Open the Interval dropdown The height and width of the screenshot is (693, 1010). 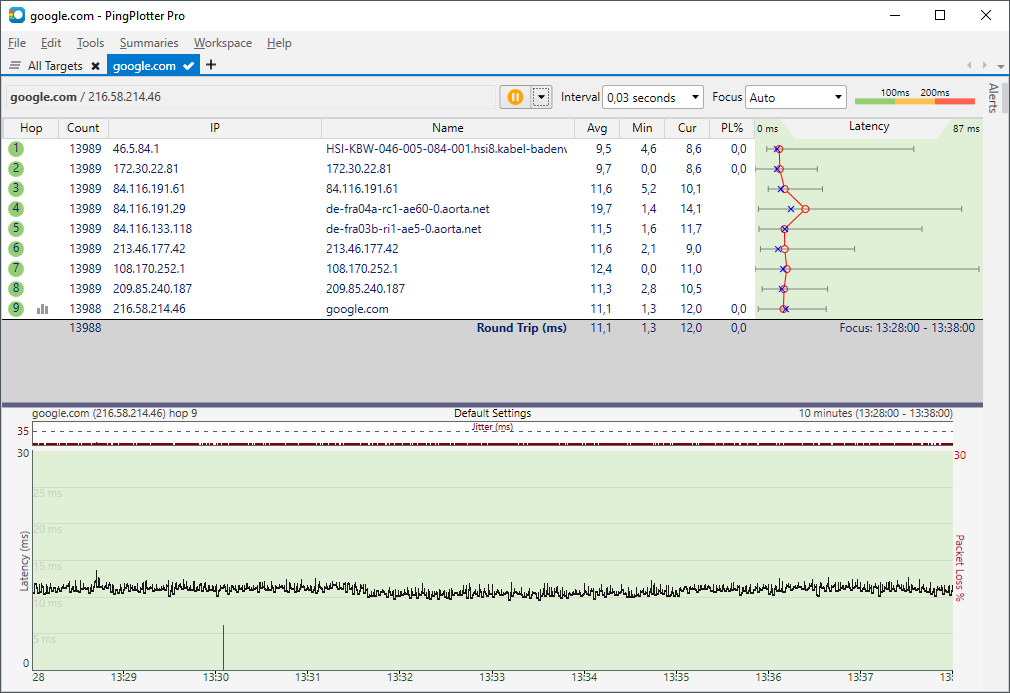[654, 97]
